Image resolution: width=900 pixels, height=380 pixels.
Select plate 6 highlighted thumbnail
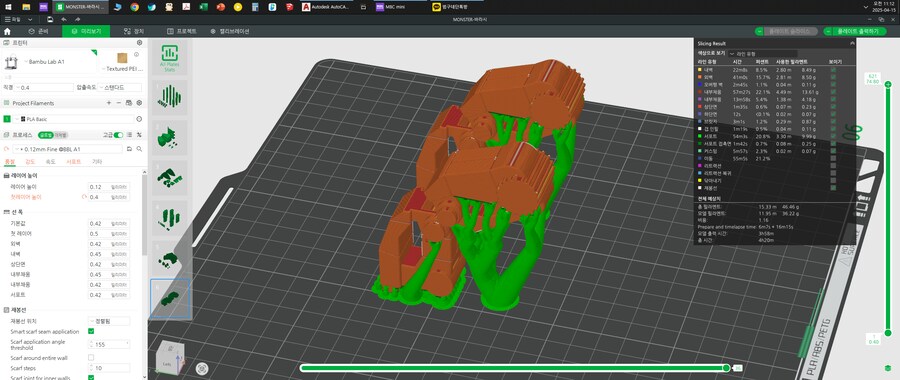pos(170,298)
